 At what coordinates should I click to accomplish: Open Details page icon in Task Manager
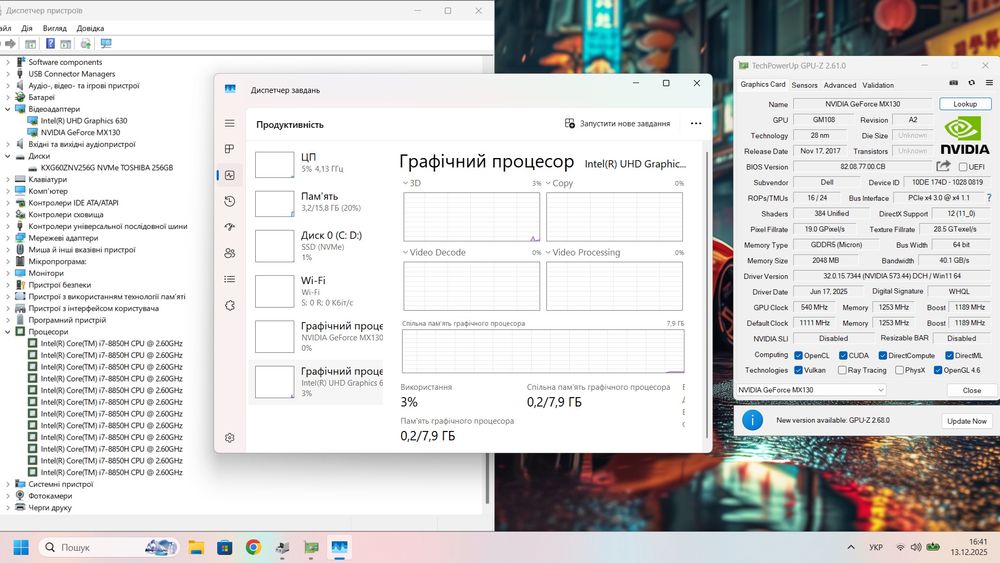point(230,279)
